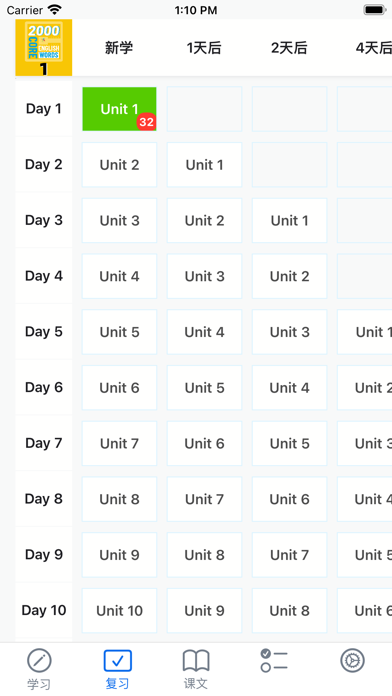Select the Day 10 row label
Viewport: 392px width, 696px height.
tap(44, 610)
